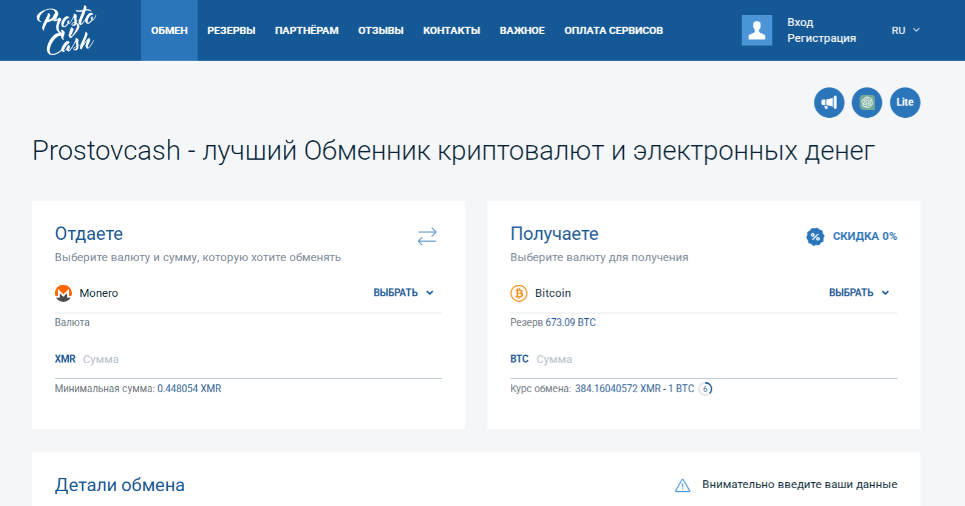
Task: Click the warning triangle icon
Action: [x=683, y=486]
